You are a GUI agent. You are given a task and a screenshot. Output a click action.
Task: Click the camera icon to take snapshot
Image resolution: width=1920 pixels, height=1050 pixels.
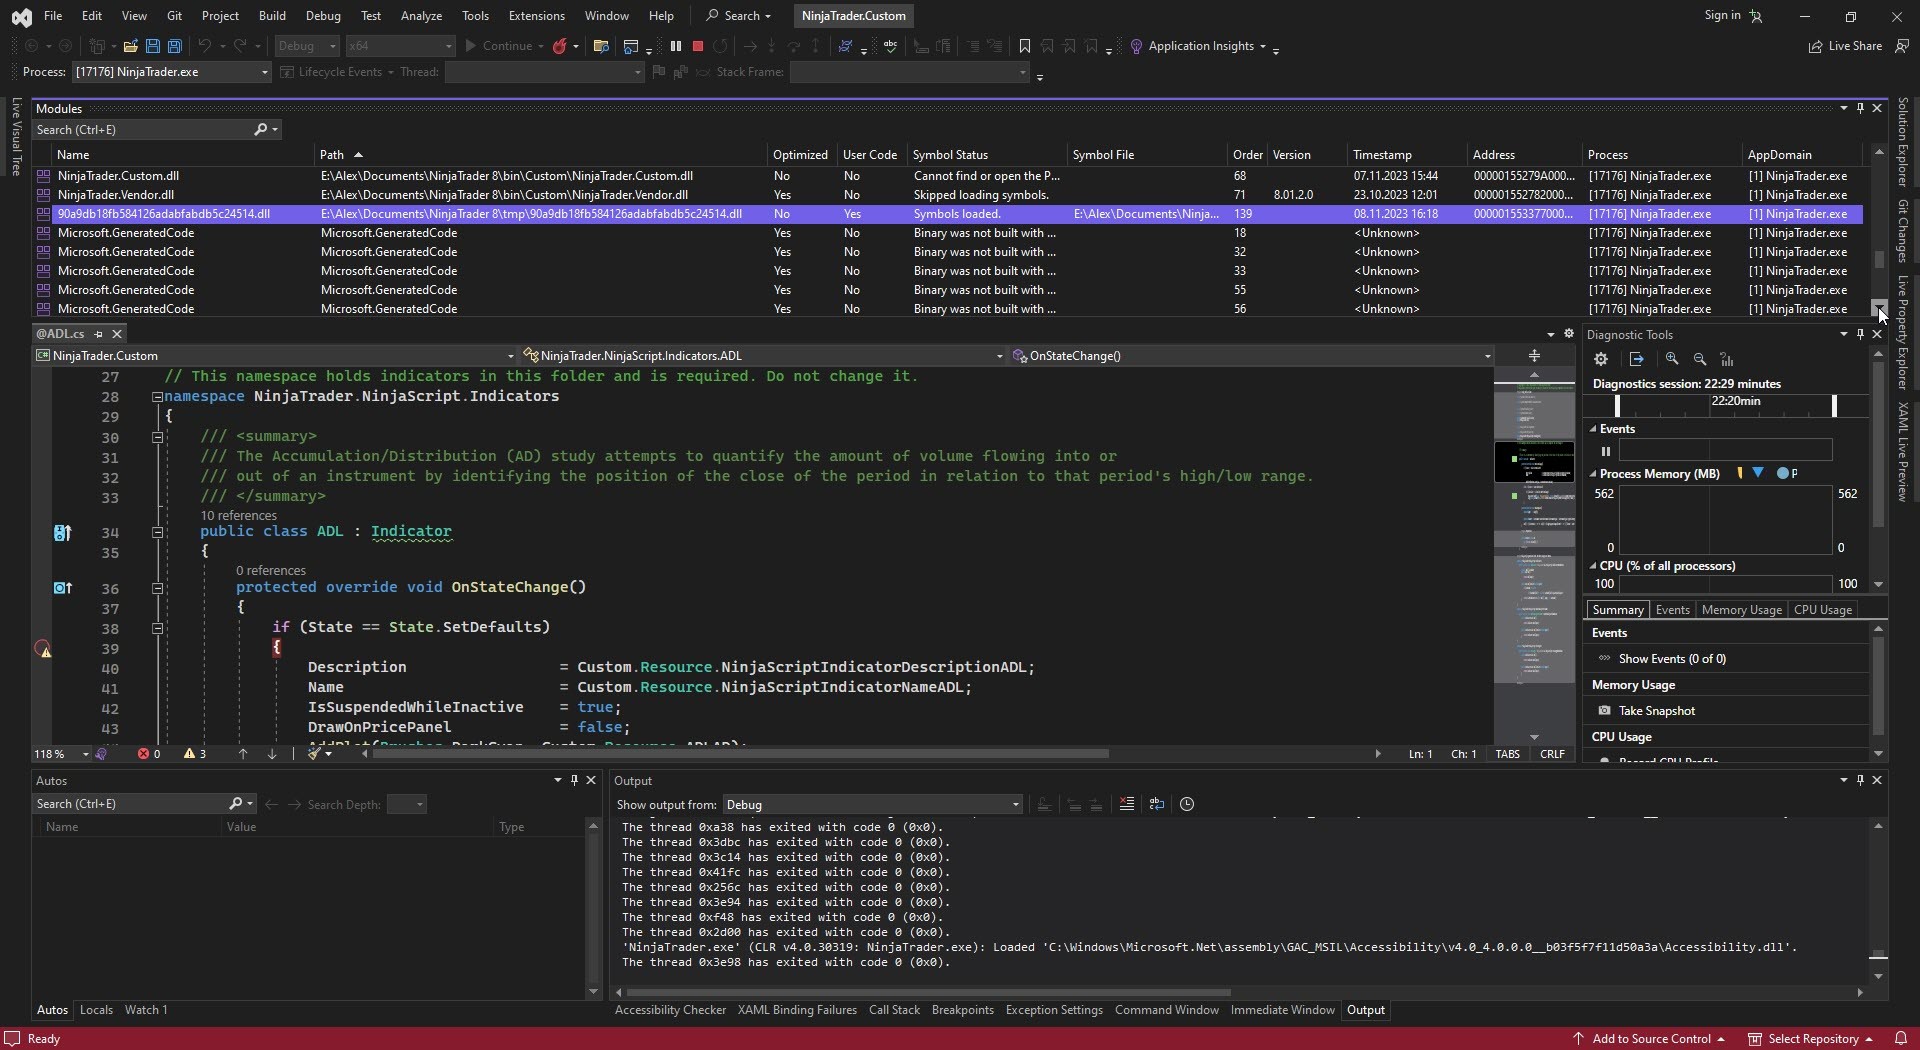1605,711
